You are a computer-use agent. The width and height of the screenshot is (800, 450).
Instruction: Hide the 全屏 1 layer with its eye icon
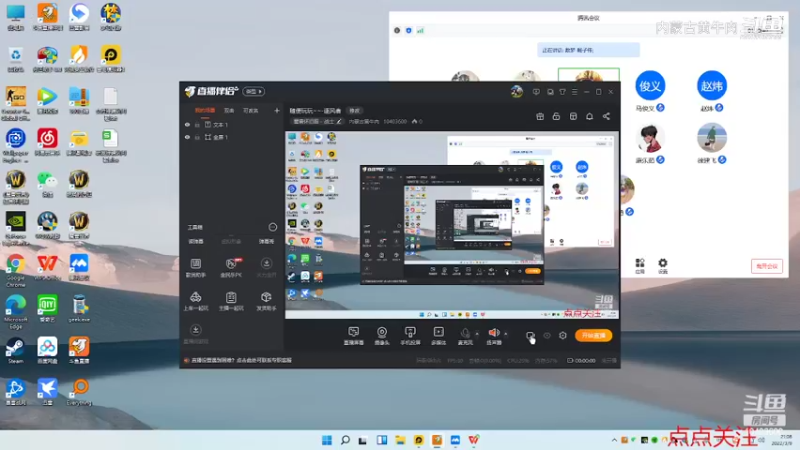pyautogui.click(x=187, y=137)
